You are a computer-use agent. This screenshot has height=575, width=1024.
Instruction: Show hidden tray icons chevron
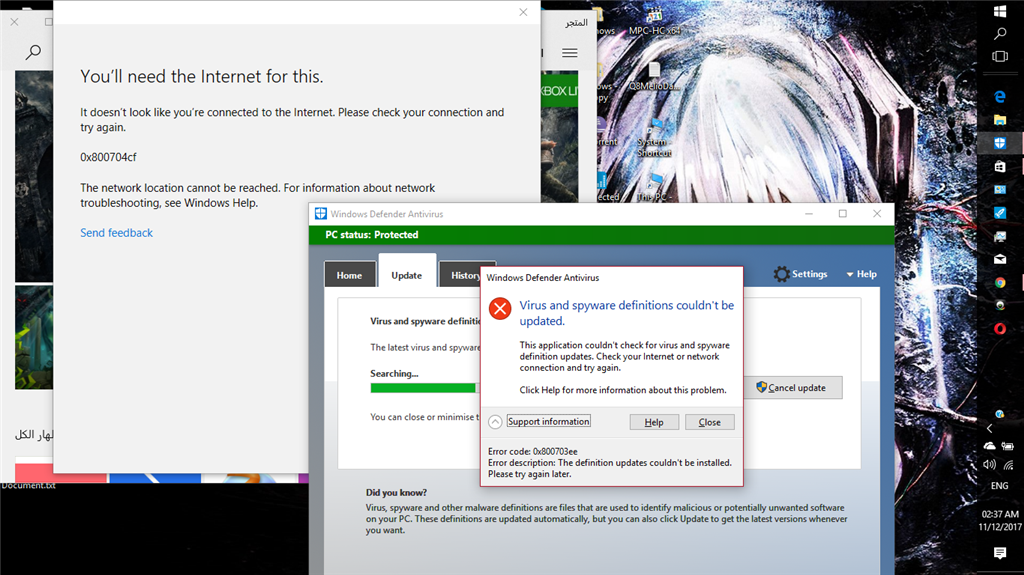(x=989, y=429)
